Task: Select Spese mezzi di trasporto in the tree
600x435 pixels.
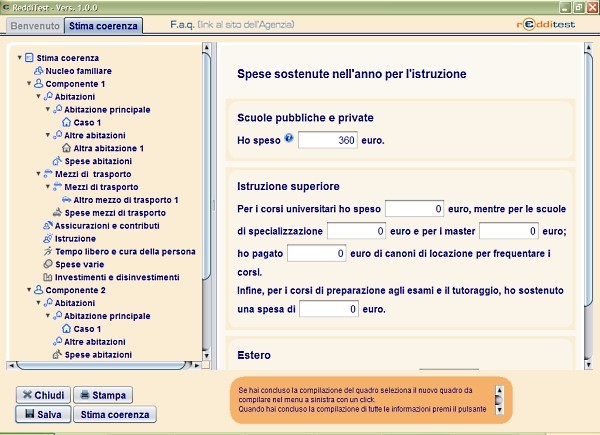Action: click(115, 212)
